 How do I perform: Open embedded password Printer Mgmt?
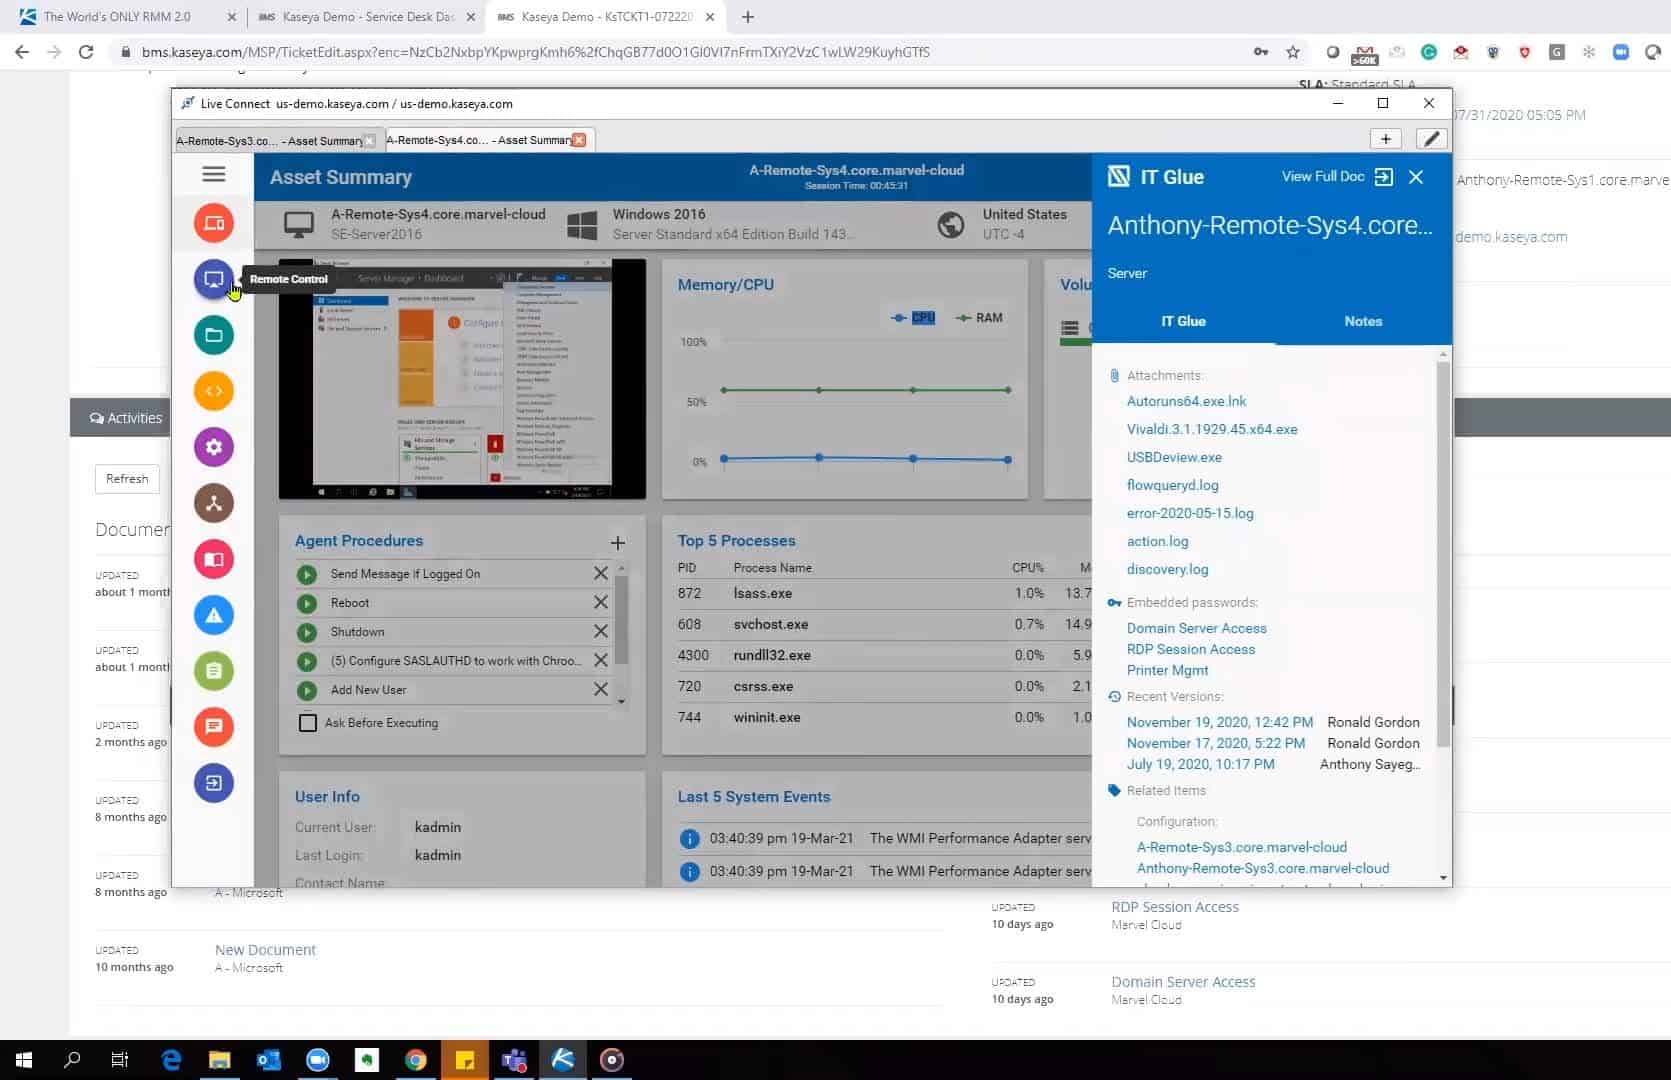(x=1167, y=670)
